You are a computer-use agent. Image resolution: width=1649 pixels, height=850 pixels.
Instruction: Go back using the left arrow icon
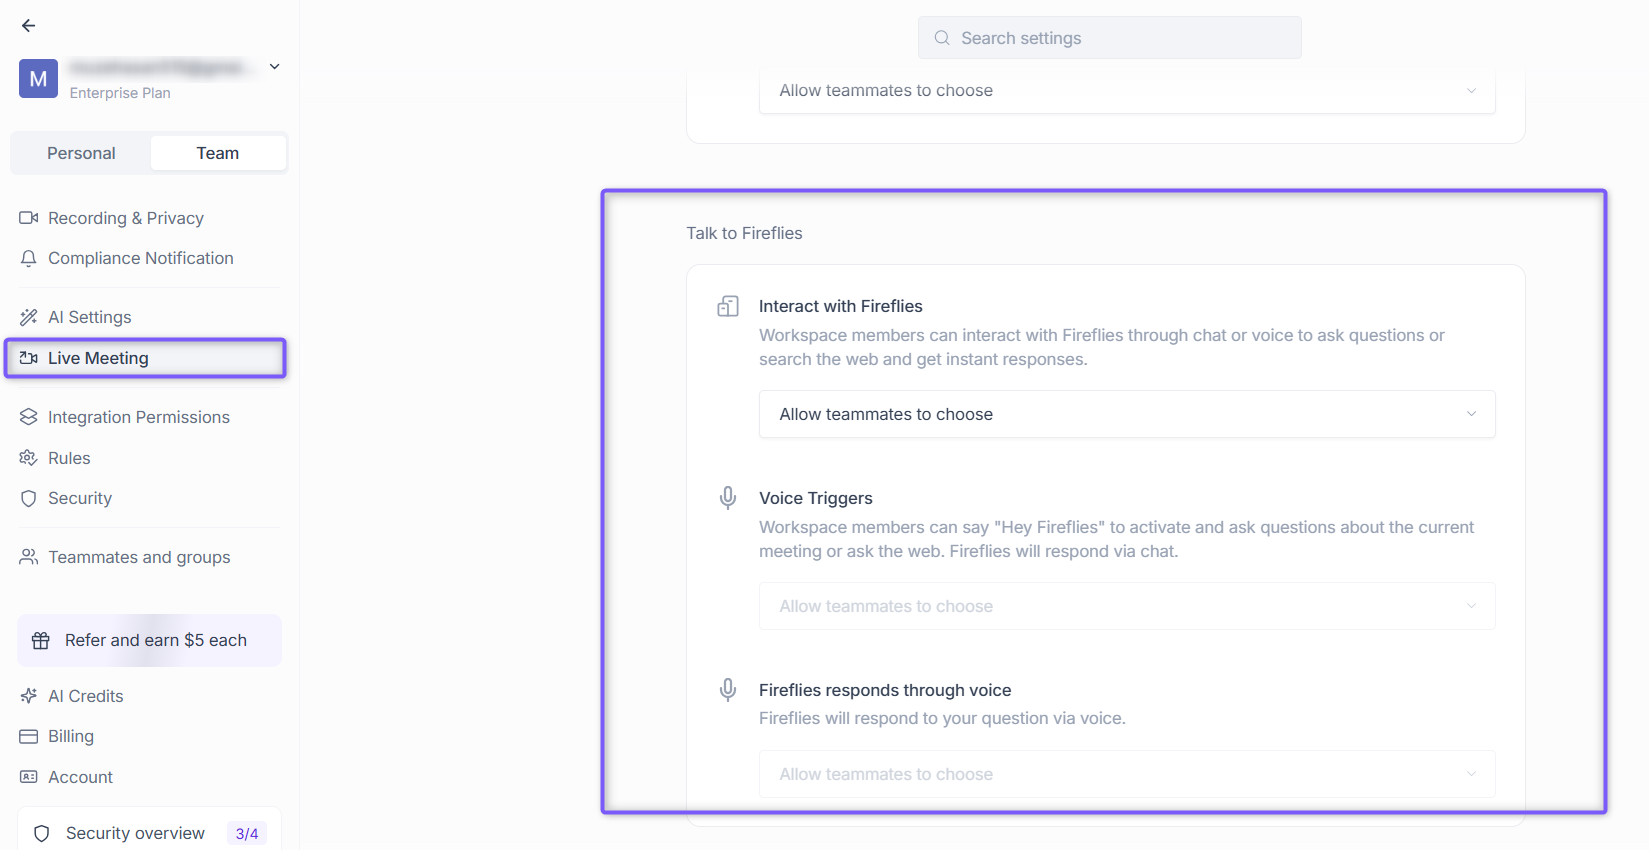[x=28, y=26]
